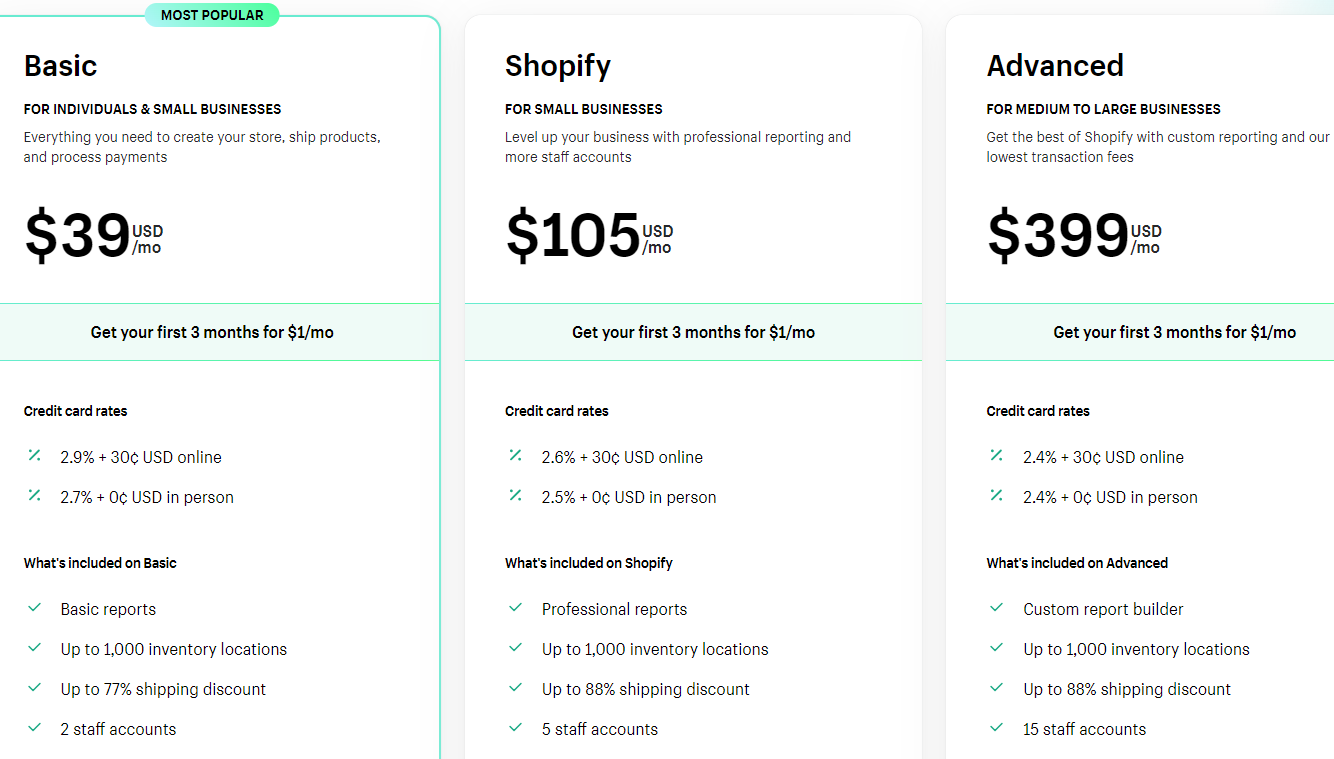Select the Basic plan heading

[x=61, y=66]
